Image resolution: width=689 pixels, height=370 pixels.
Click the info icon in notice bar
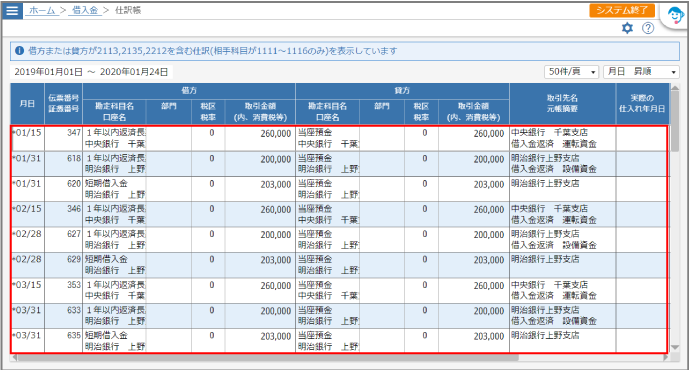click(x=19, y=51)
